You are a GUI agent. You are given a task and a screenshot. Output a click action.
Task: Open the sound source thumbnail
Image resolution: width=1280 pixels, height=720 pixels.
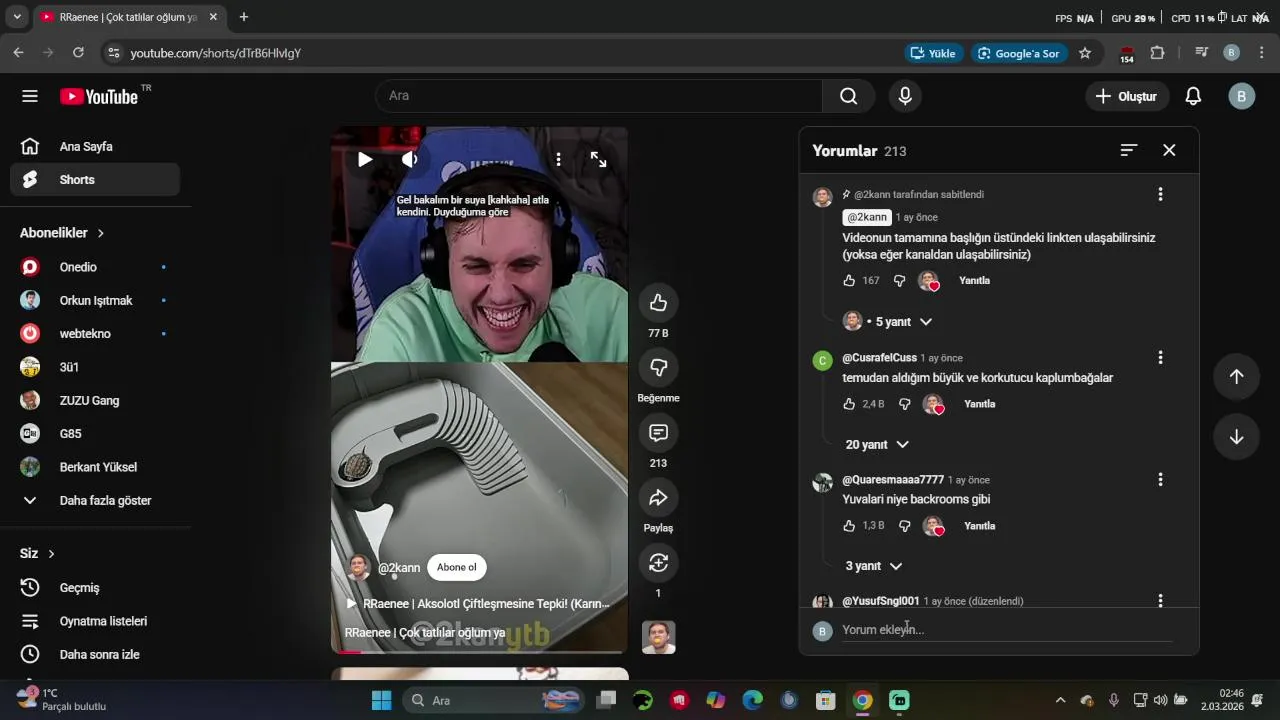[658, 638]
